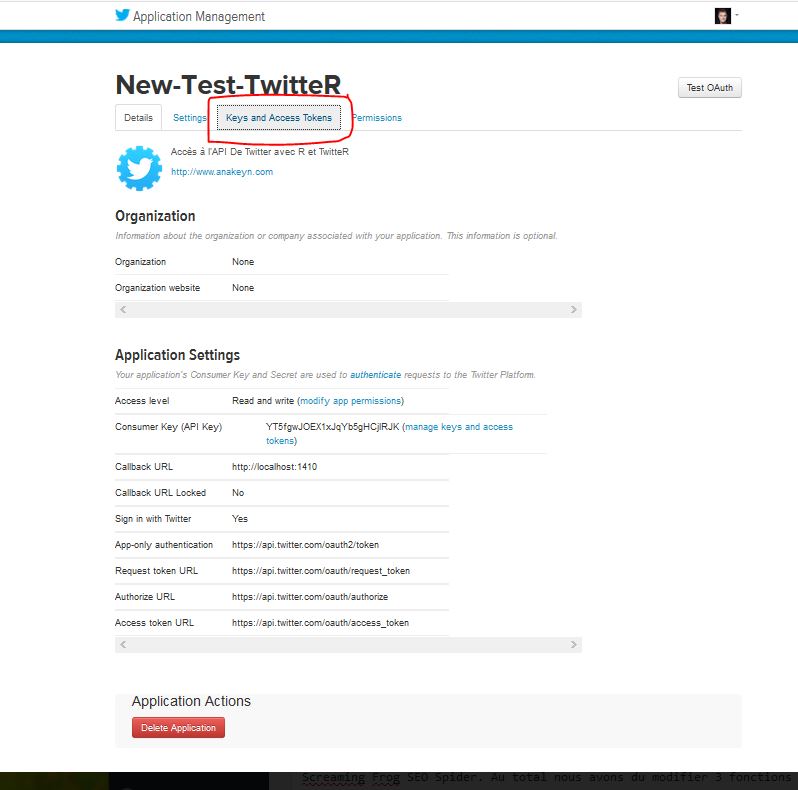Click the oauth/access_token URL text

[320, 623]
